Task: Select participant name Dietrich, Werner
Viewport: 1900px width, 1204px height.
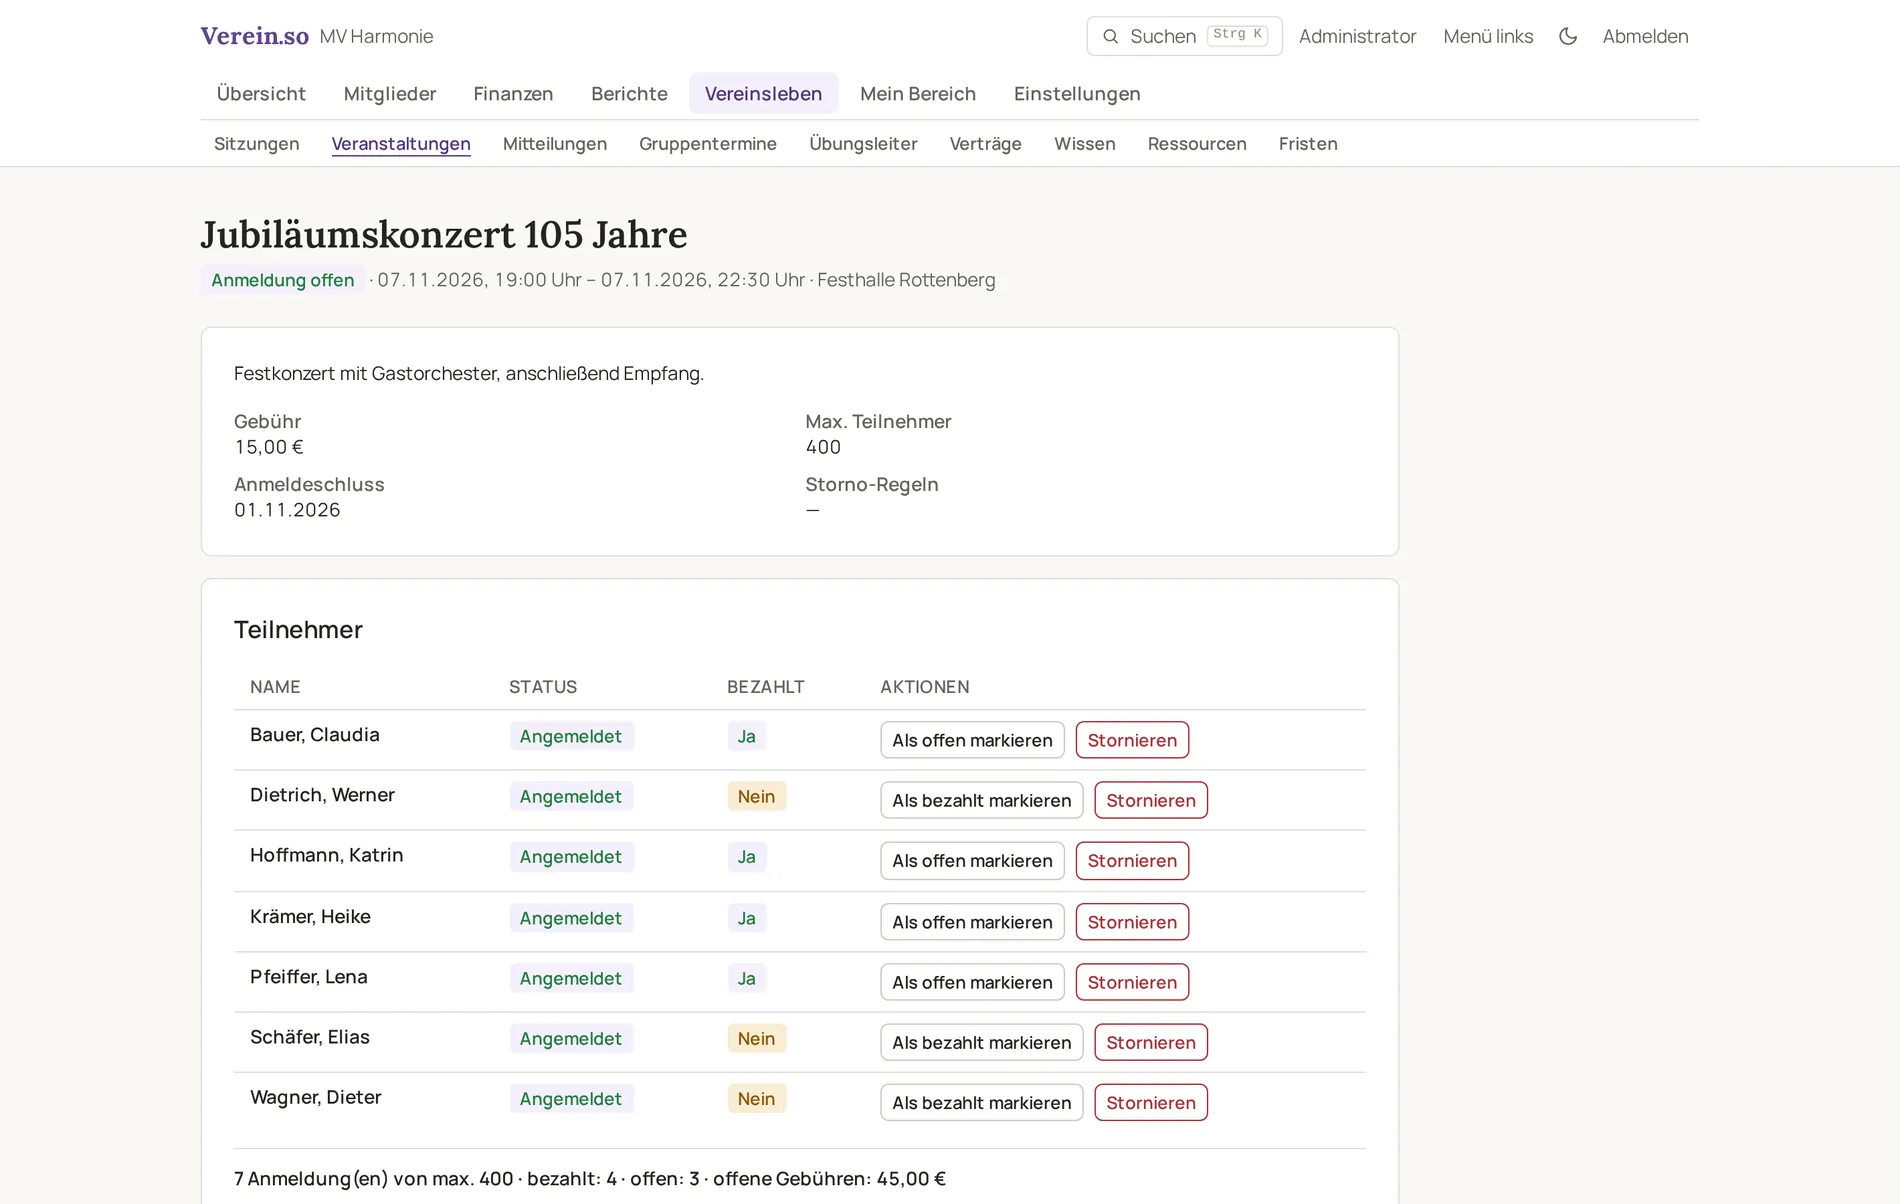Action: [x=322, y=795]
